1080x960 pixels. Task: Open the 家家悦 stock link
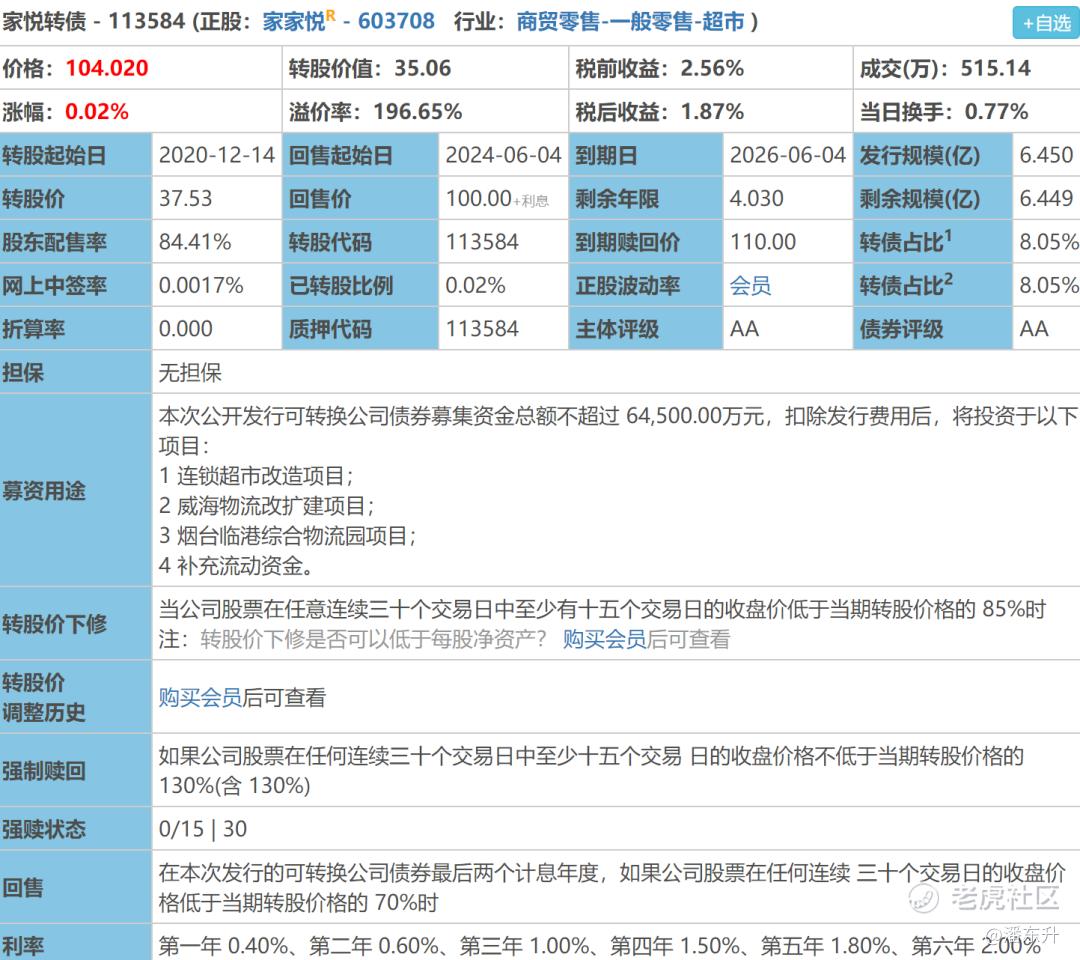pyautogui.click(x=294, y=21)
